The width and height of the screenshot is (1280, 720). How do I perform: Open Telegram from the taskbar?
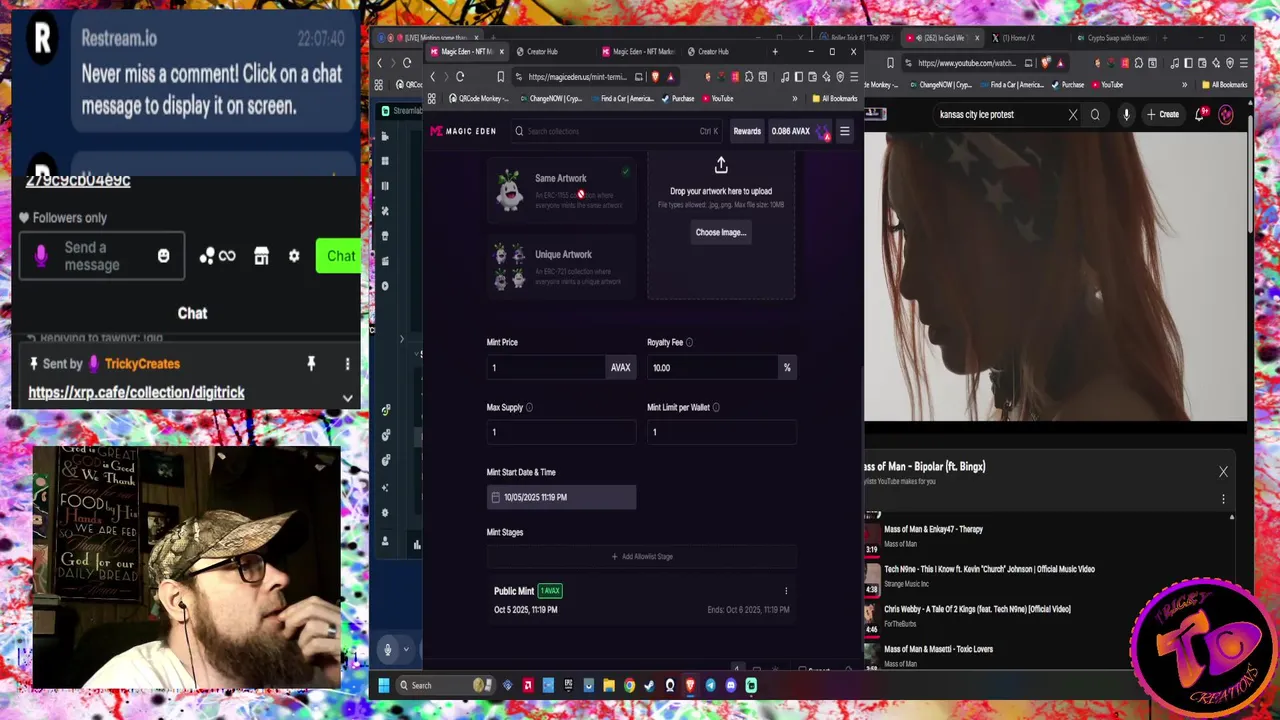tap(711, 685)
